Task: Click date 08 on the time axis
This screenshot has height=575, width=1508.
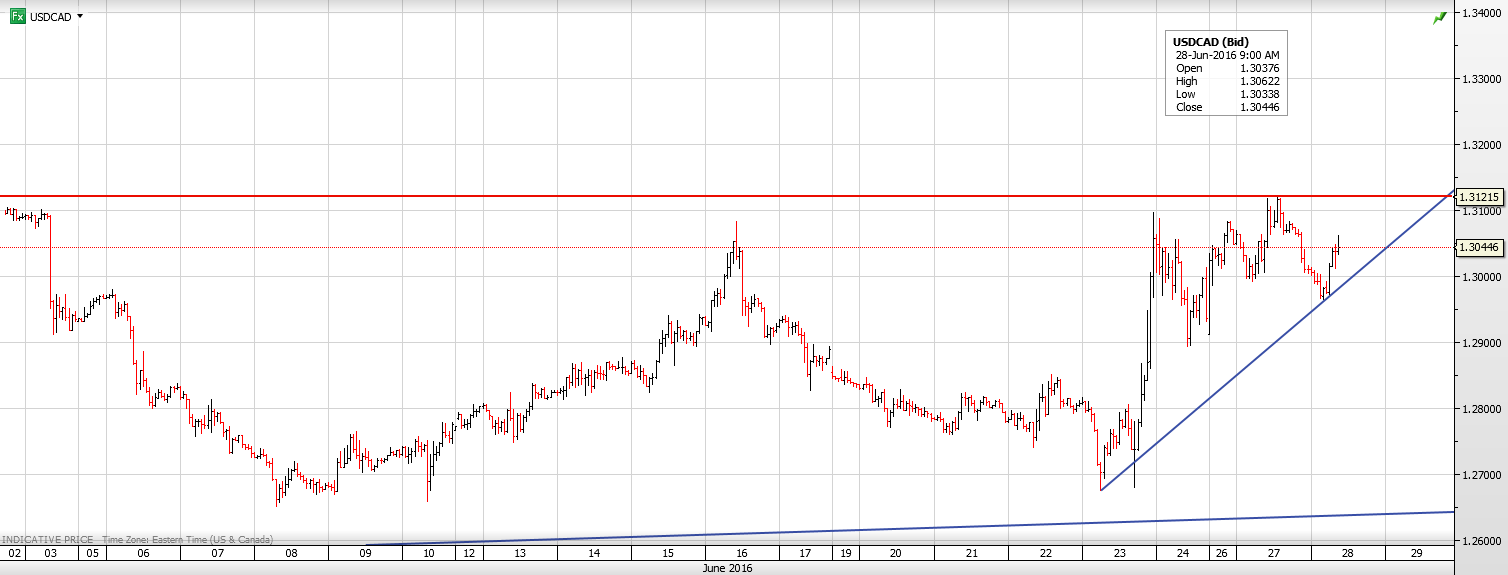Action: coord(290,553)
